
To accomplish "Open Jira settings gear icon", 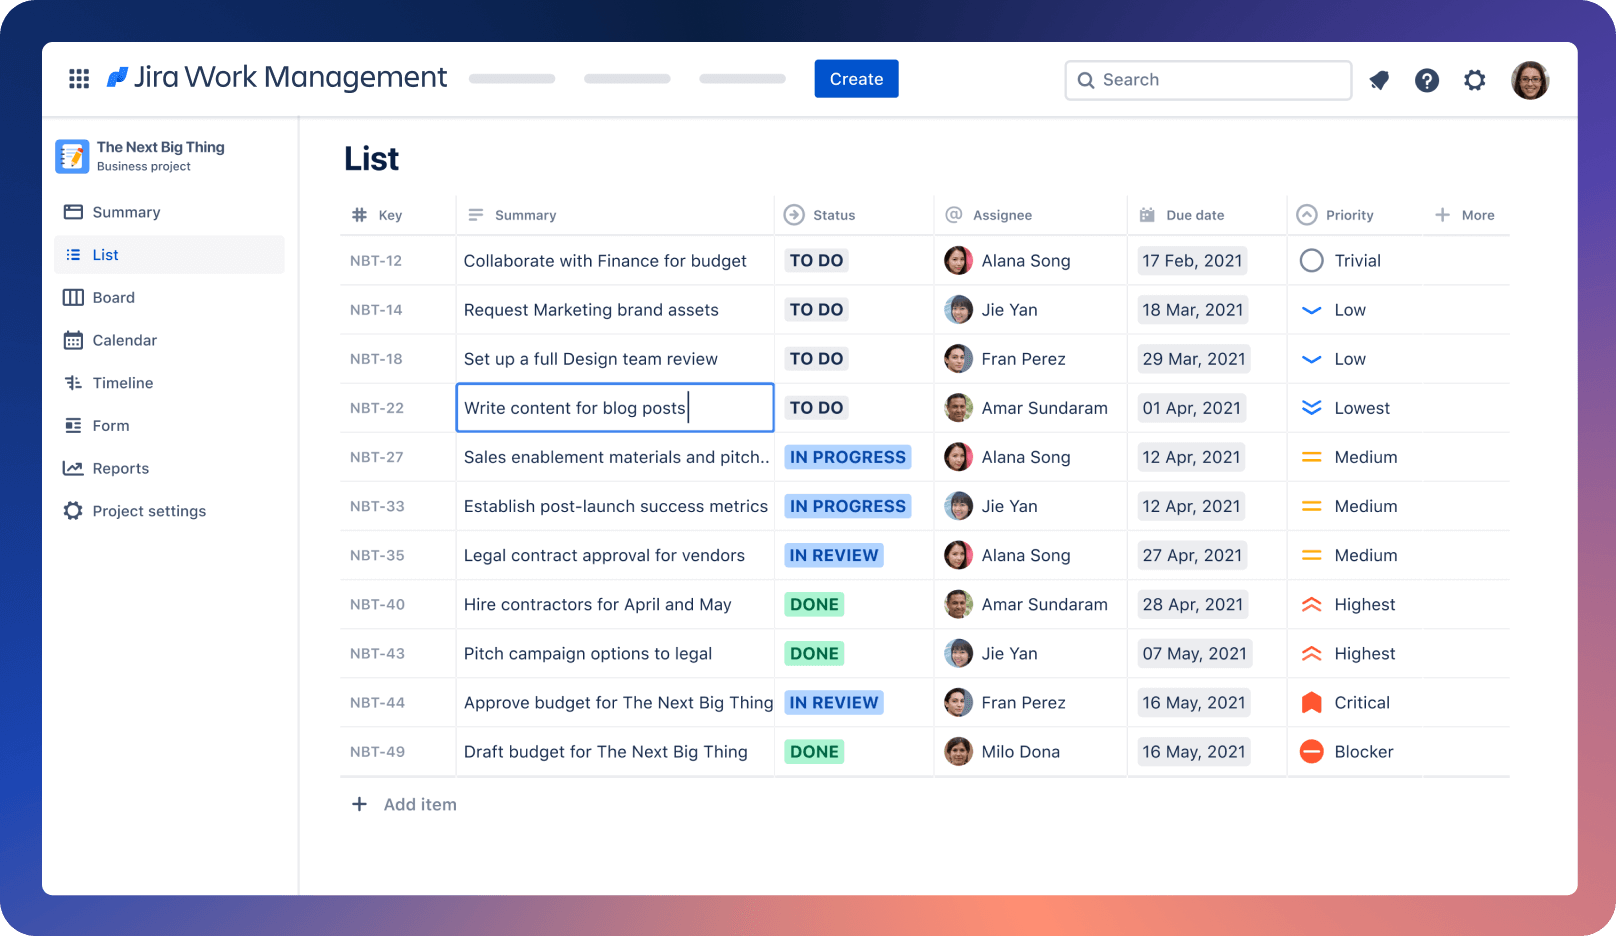I will (1475, 80).
